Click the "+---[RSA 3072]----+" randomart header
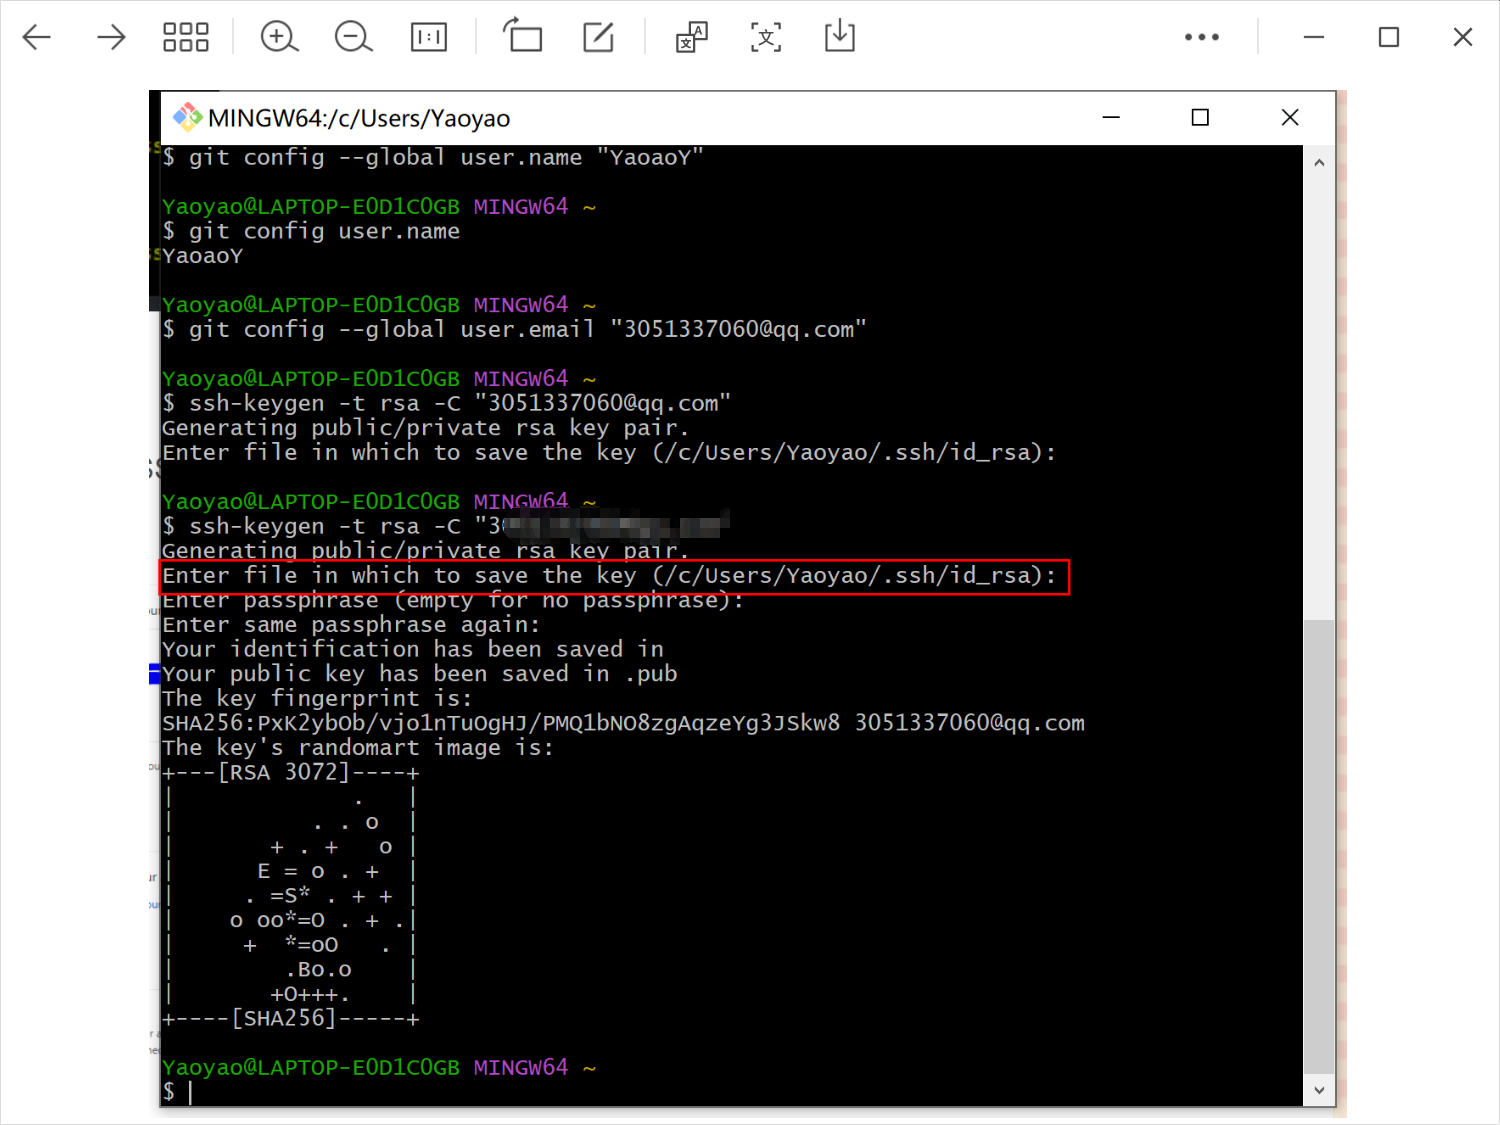 point(291,772)
